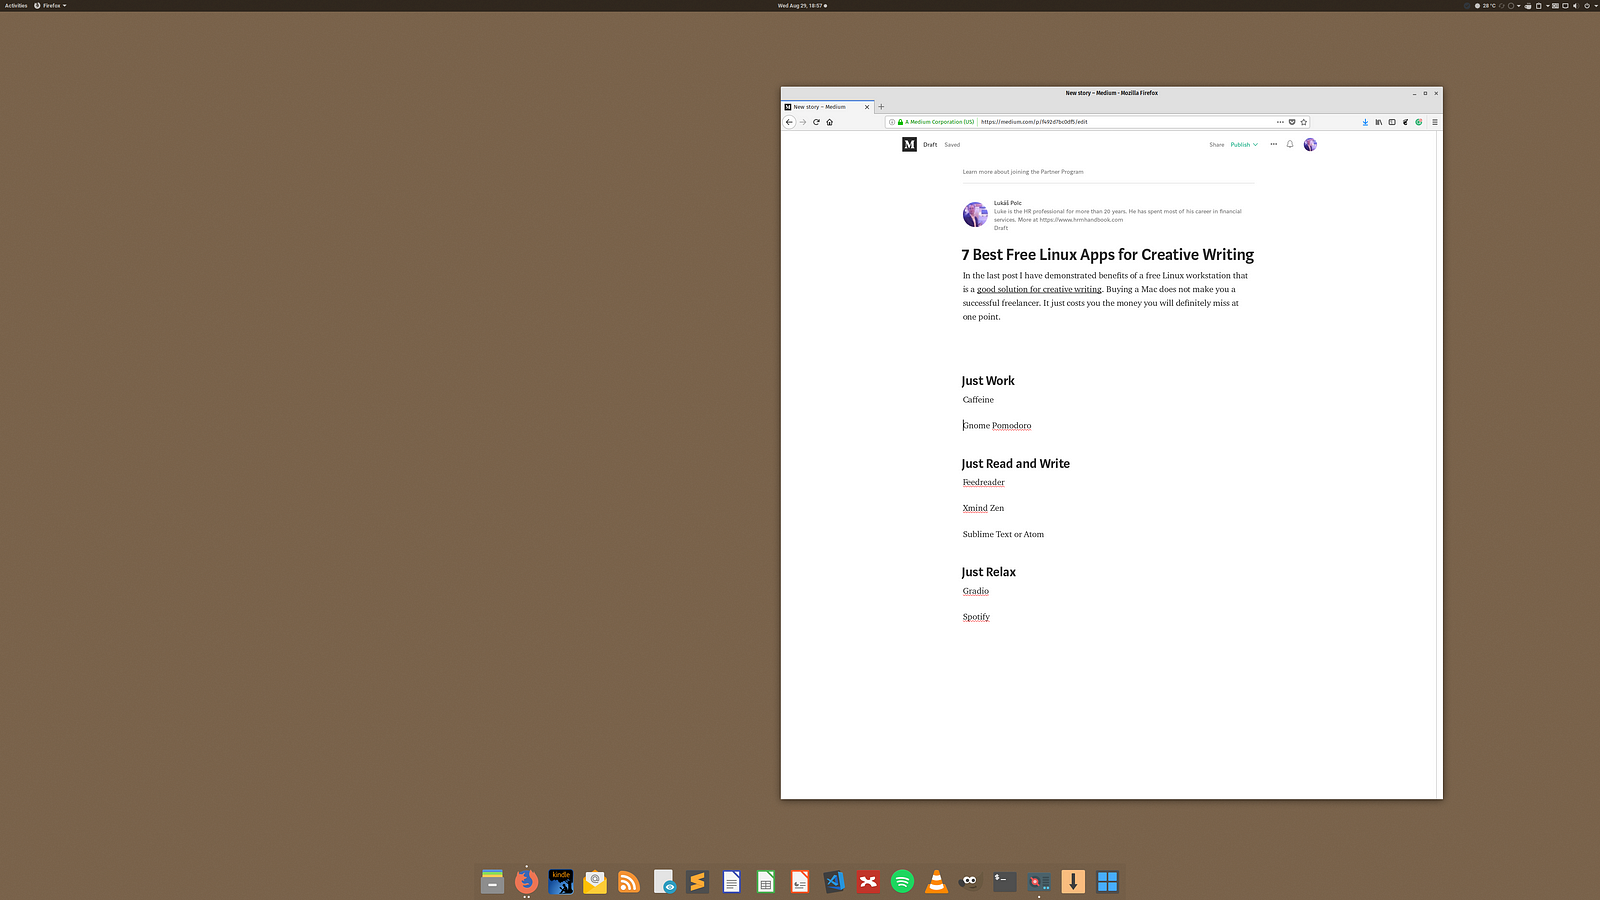Open a new Firefox tab
1600x900 pixels.
pyautogui.click(x=881, y=107)
